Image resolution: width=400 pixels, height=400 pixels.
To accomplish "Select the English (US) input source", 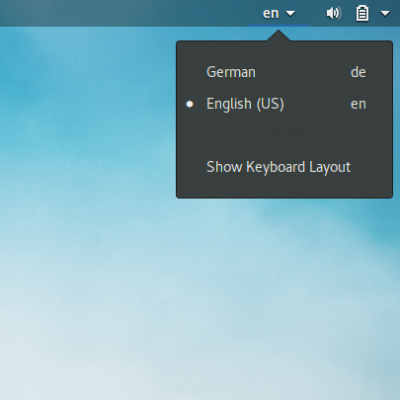I will [x=284, y=104].
